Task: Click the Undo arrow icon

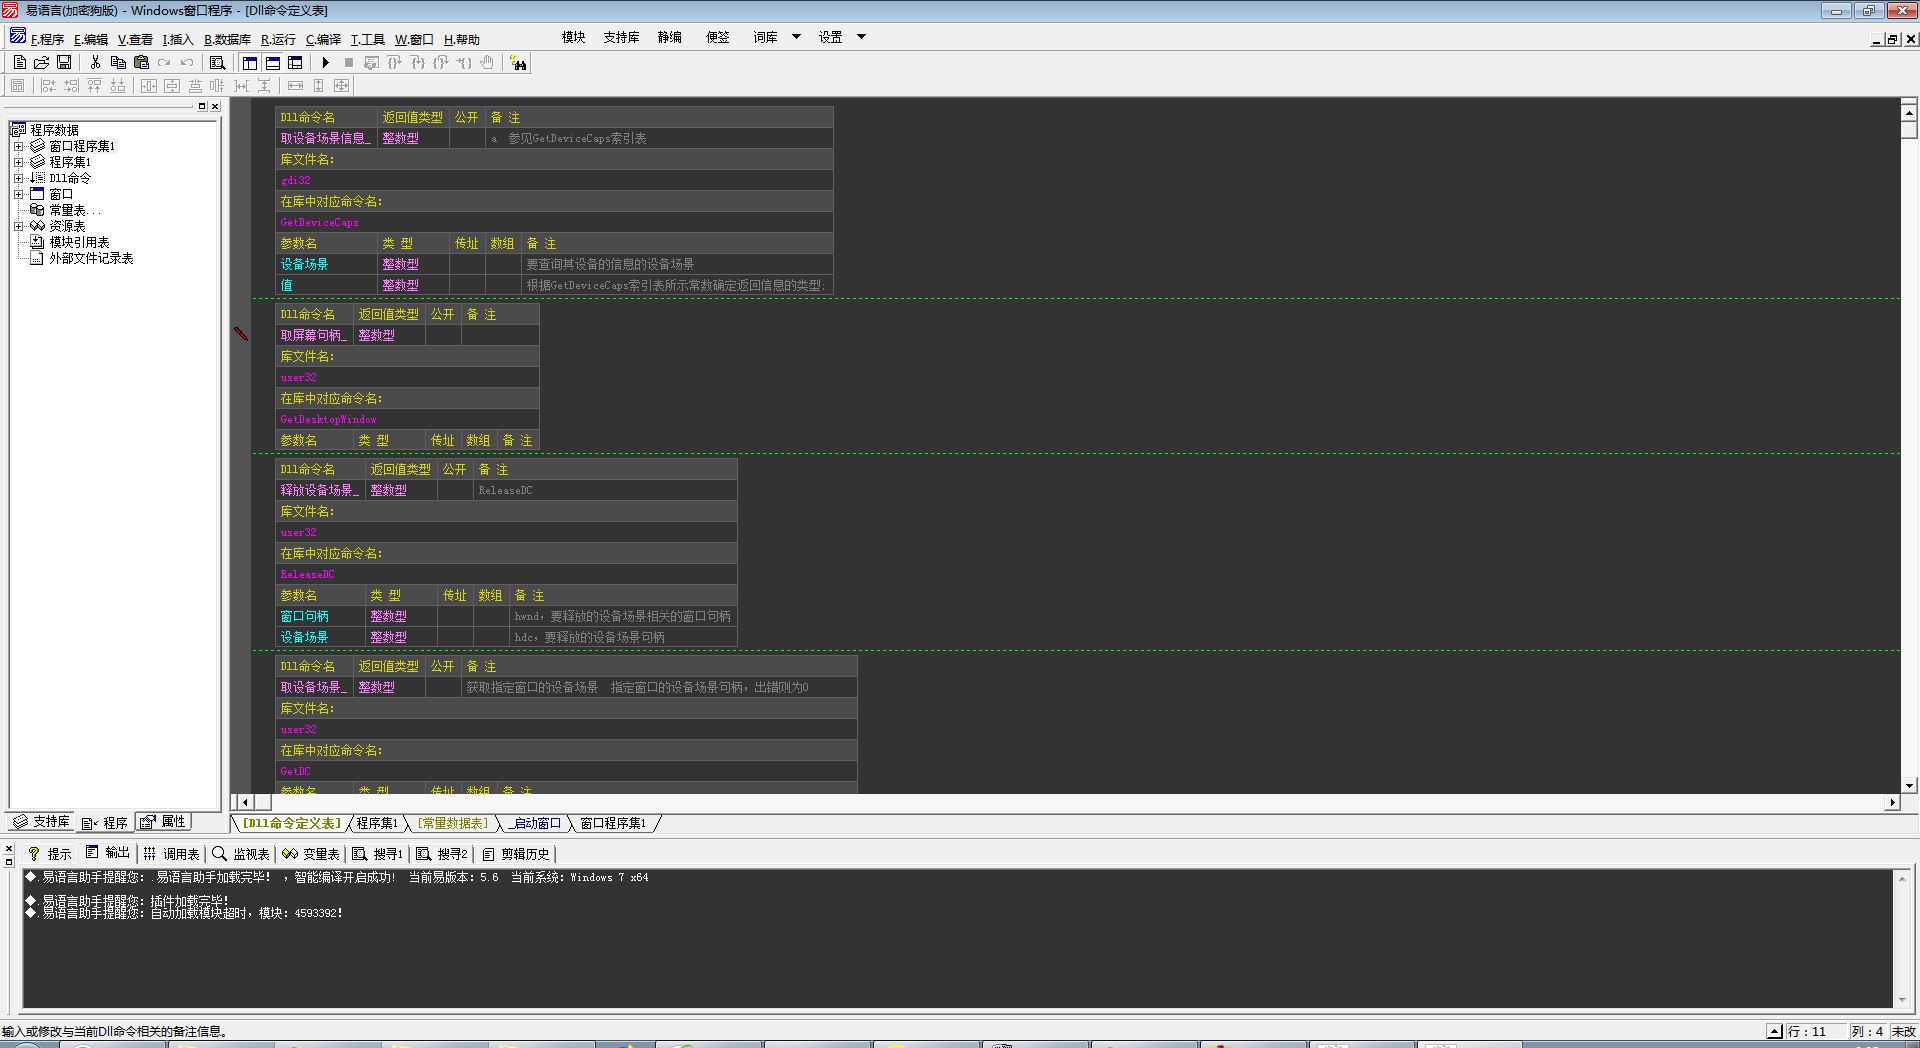Action: pyautogui.click(x=187, y=62)
